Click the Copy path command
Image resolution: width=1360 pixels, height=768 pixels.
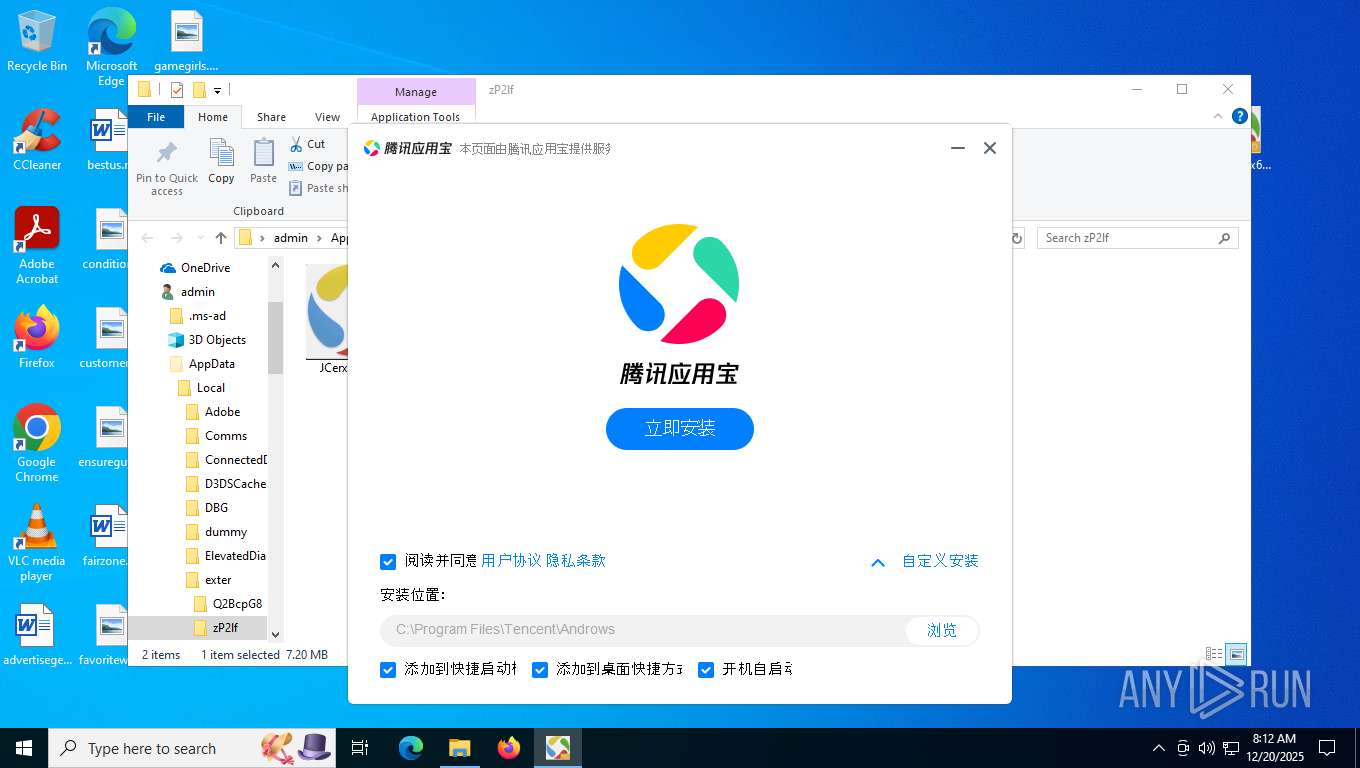point(318,166)
